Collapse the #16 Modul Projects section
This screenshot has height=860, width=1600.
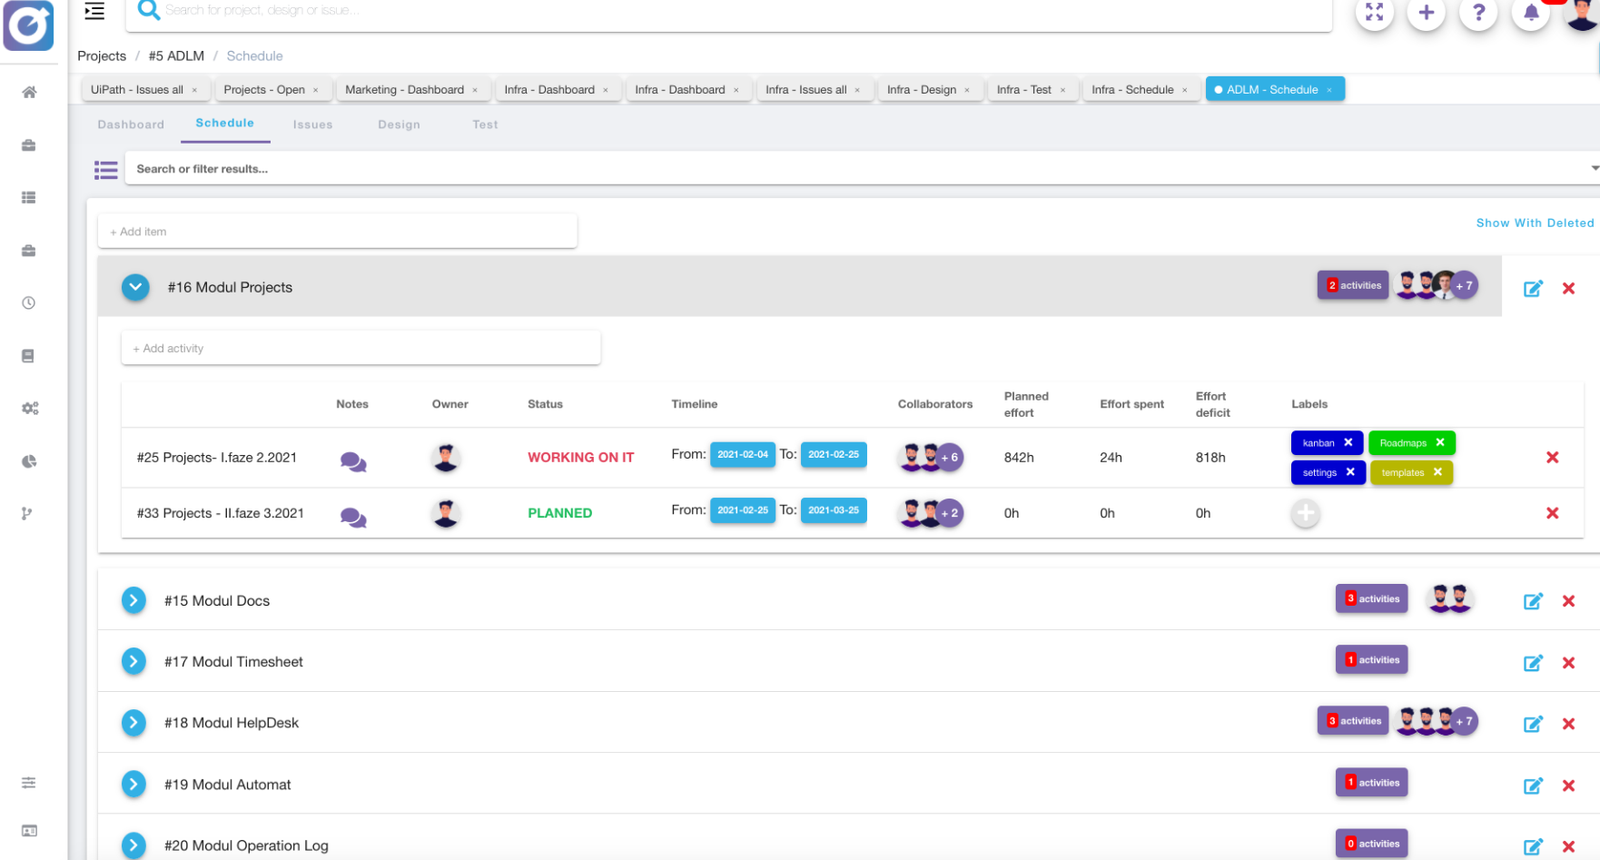click(x=135, y=287)
